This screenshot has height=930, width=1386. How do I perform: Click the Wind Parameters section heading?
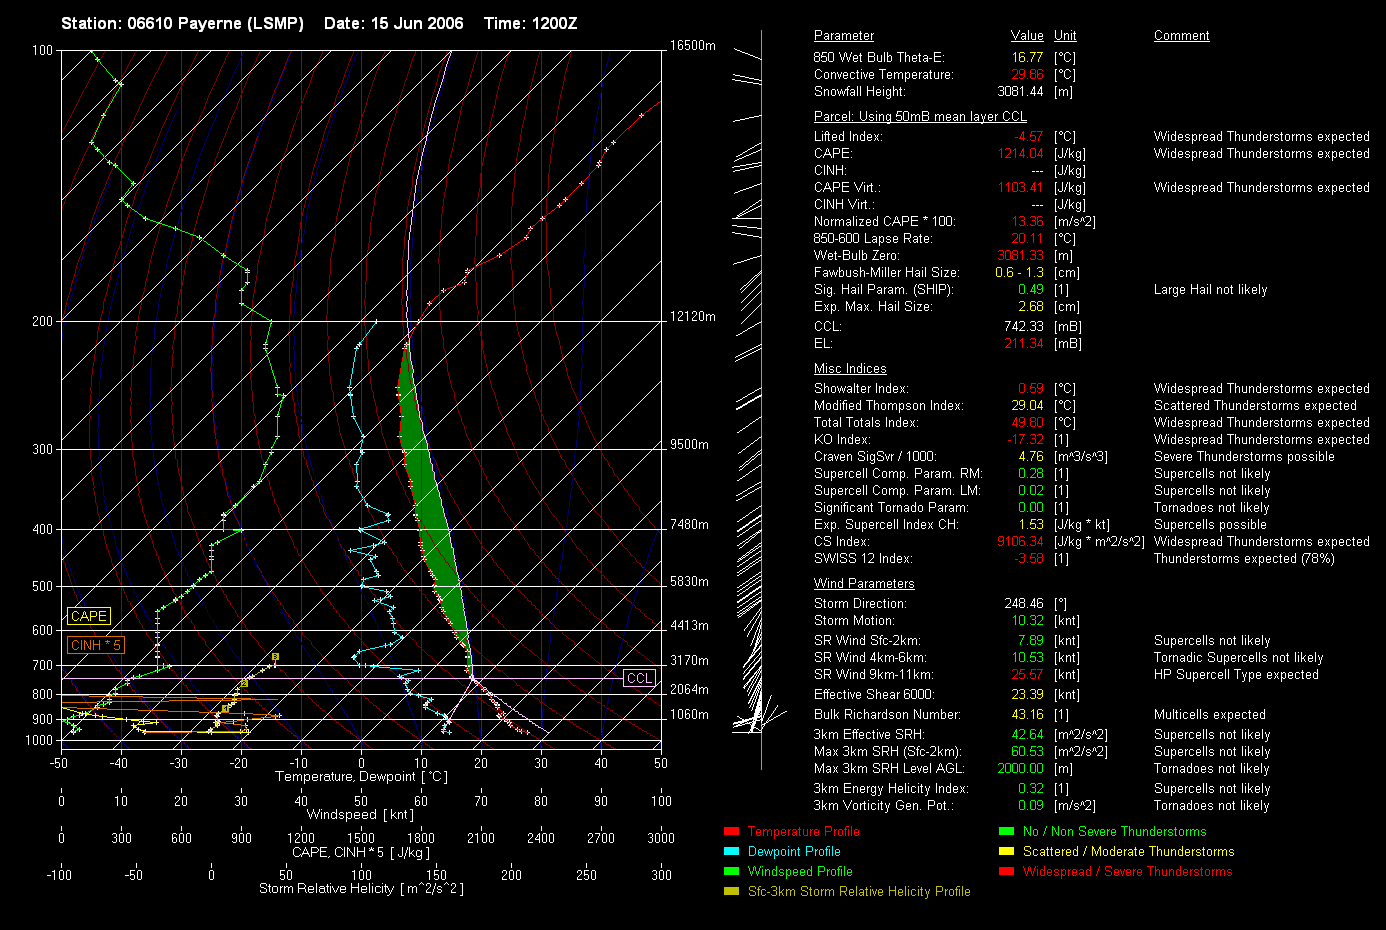863,583
